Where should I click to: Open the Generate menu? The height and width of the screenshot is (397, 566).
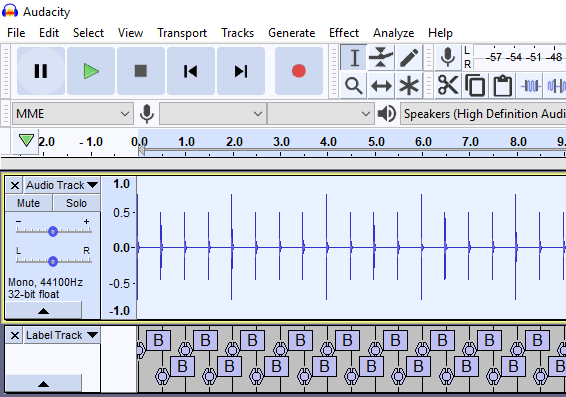[292, 33]
